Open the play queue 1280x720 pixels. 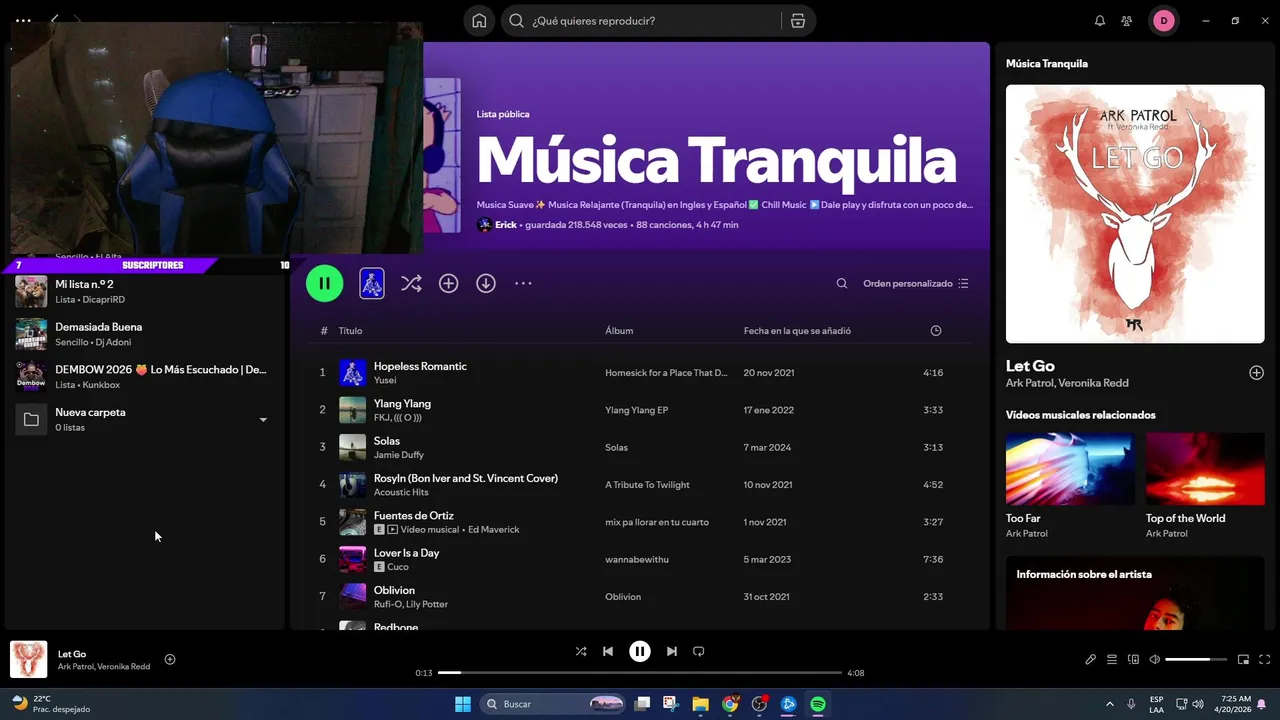(x=1112, y=659)
